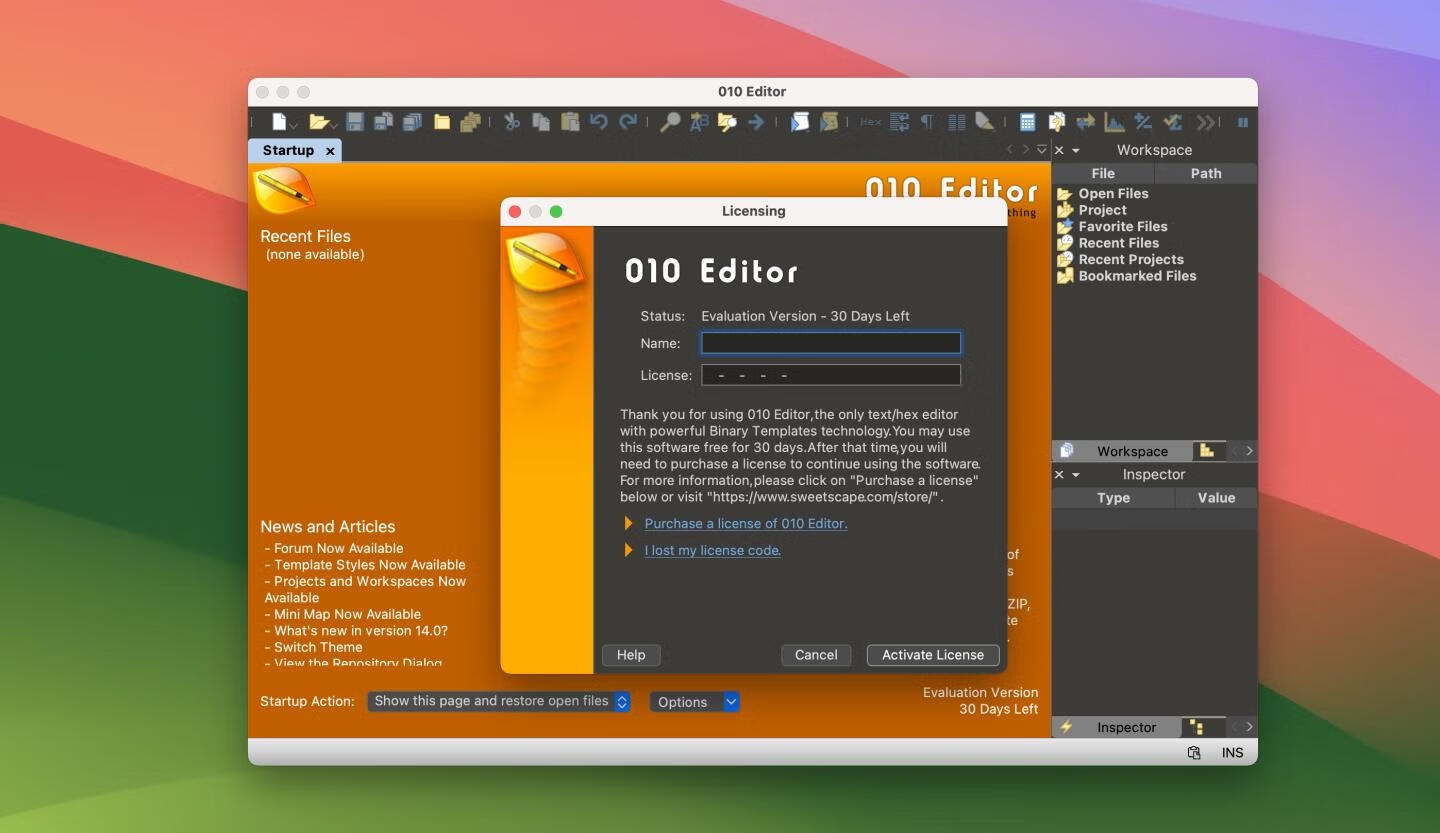The image size is (1440, 833).
Task: Open the Replace toolbar icon
Action: click(699, 122)
